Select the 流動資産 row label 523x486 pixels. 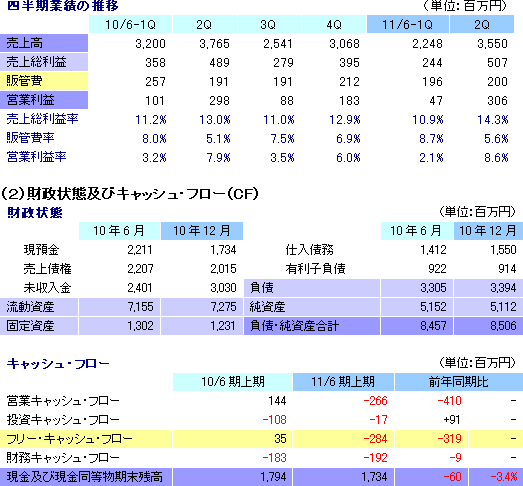pyautogui.click(x=39, y=307)
